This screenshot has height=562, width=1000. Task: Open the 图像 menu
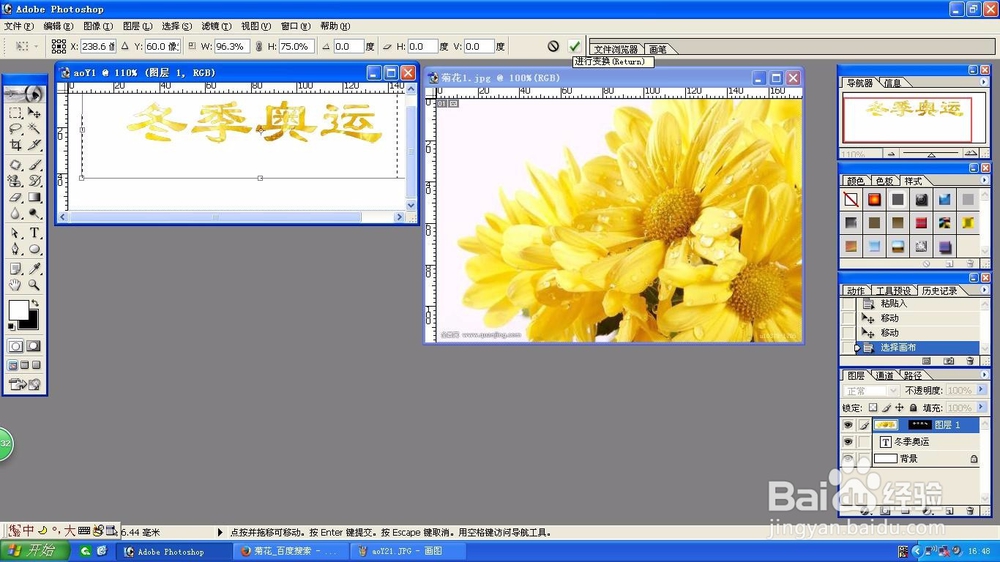(98, 26)
